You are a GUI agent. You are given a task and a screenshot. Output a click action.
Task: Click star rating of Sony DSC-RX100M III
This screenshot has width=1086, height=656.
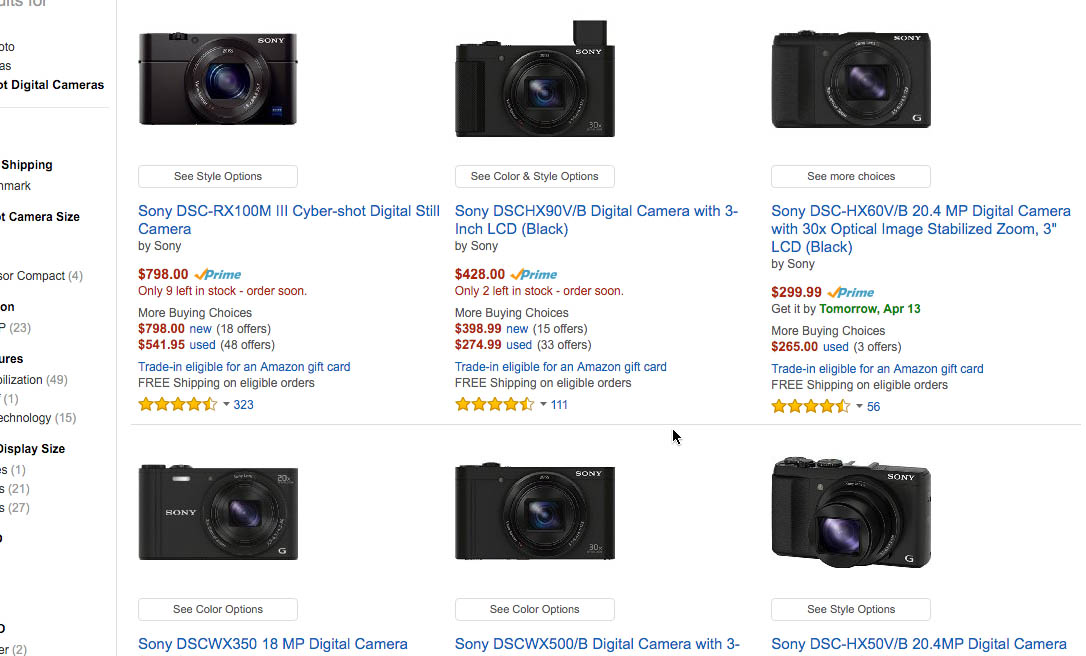pos(177,405)
